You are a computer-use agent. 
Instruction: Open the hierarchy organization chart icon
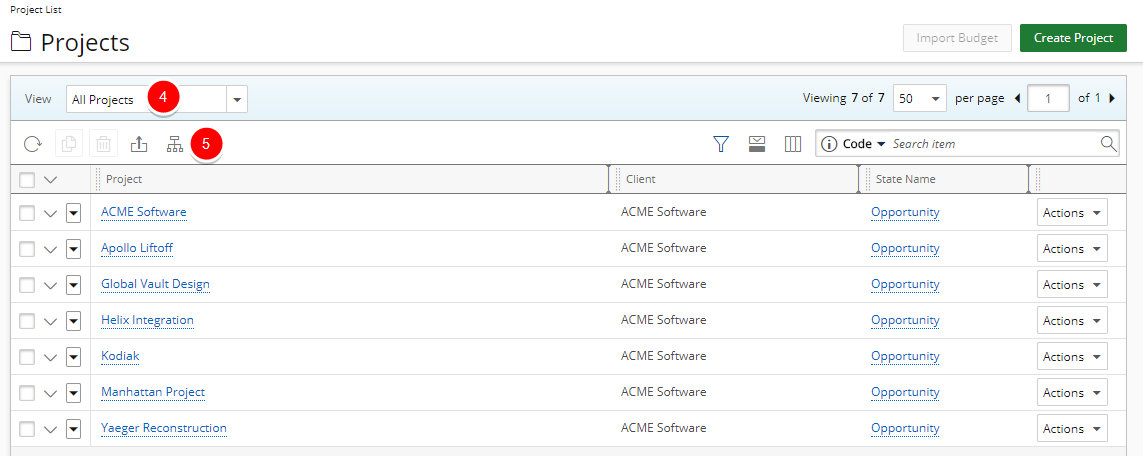175,144
